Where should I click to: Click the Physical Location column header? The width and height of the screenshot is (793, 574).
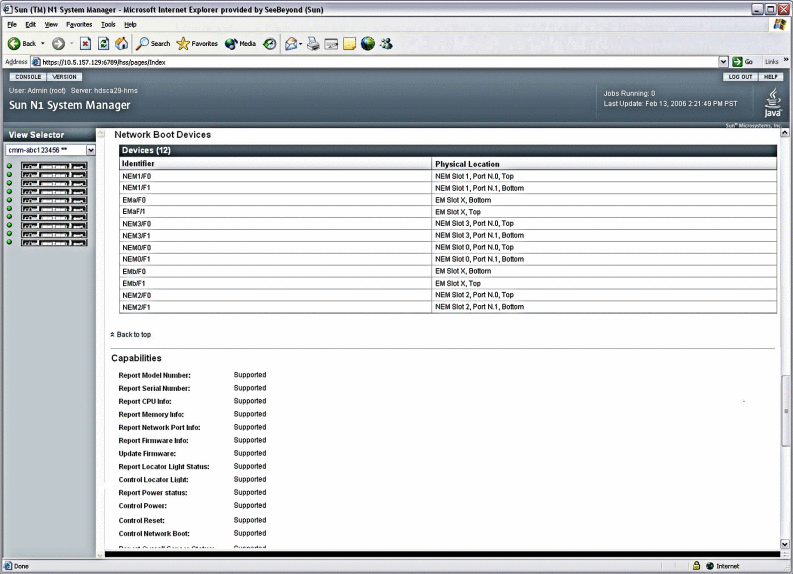[x=604, y=164]
